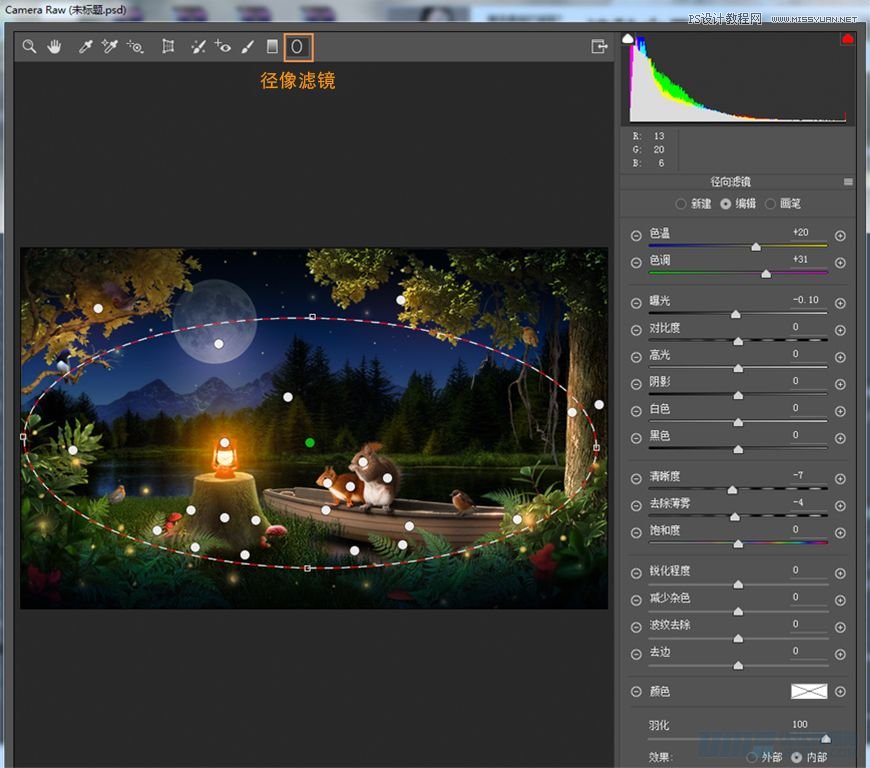
Task: Click the 对比度 slider handle
Action: [738, 341]
